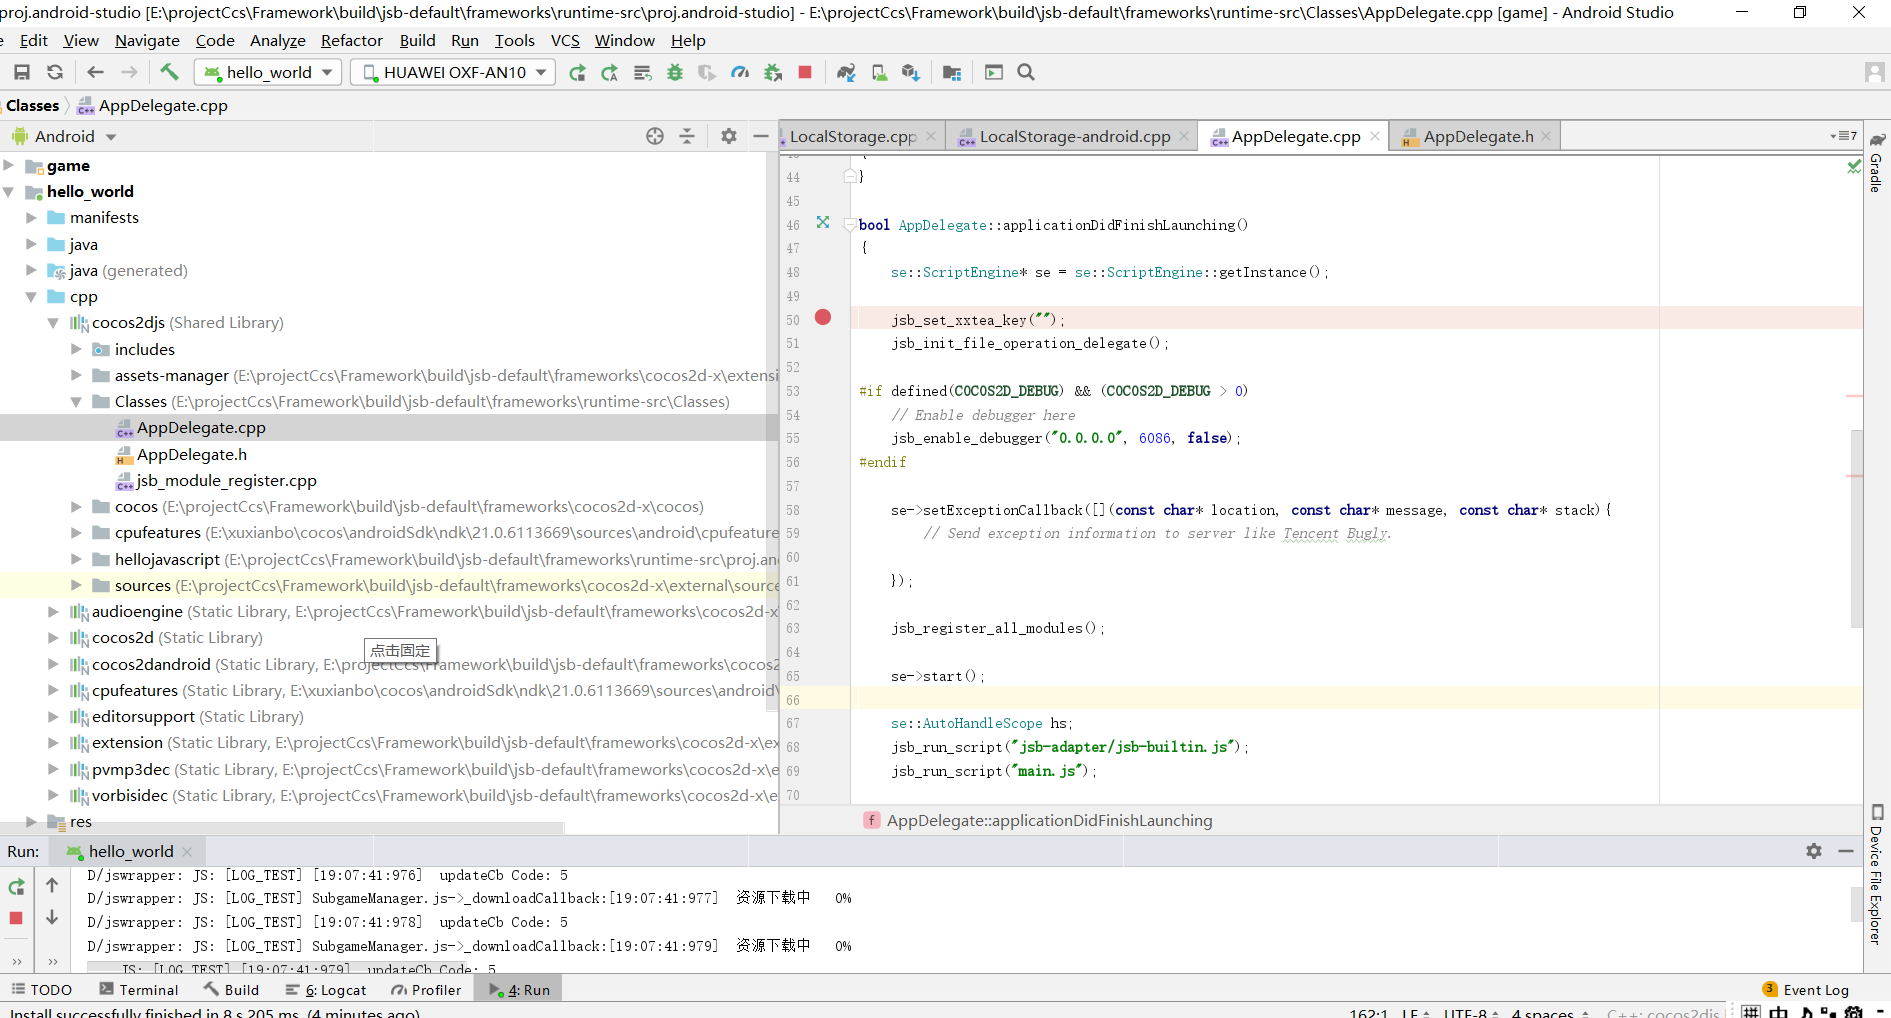Open the 6: Logcat tool window

point(326,990)
